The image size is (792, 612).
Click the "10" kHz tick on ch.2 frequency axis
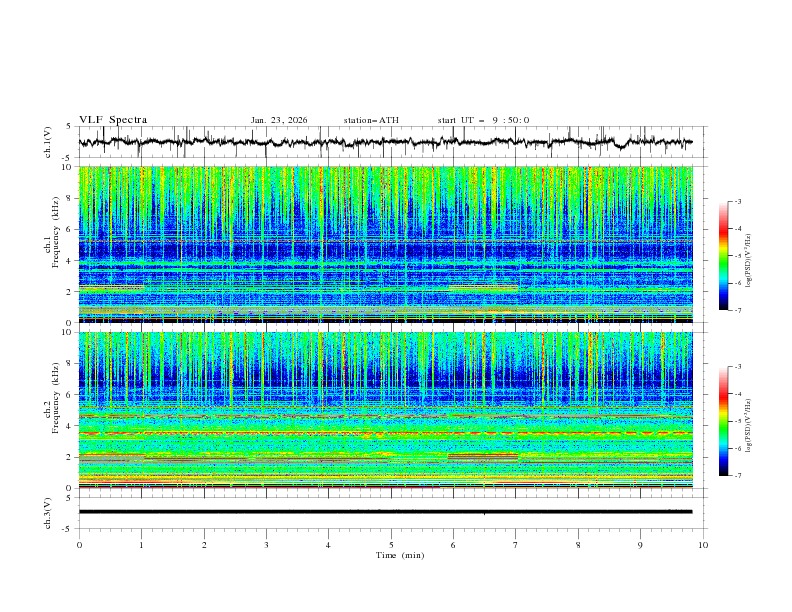click(x=69, y=332)
